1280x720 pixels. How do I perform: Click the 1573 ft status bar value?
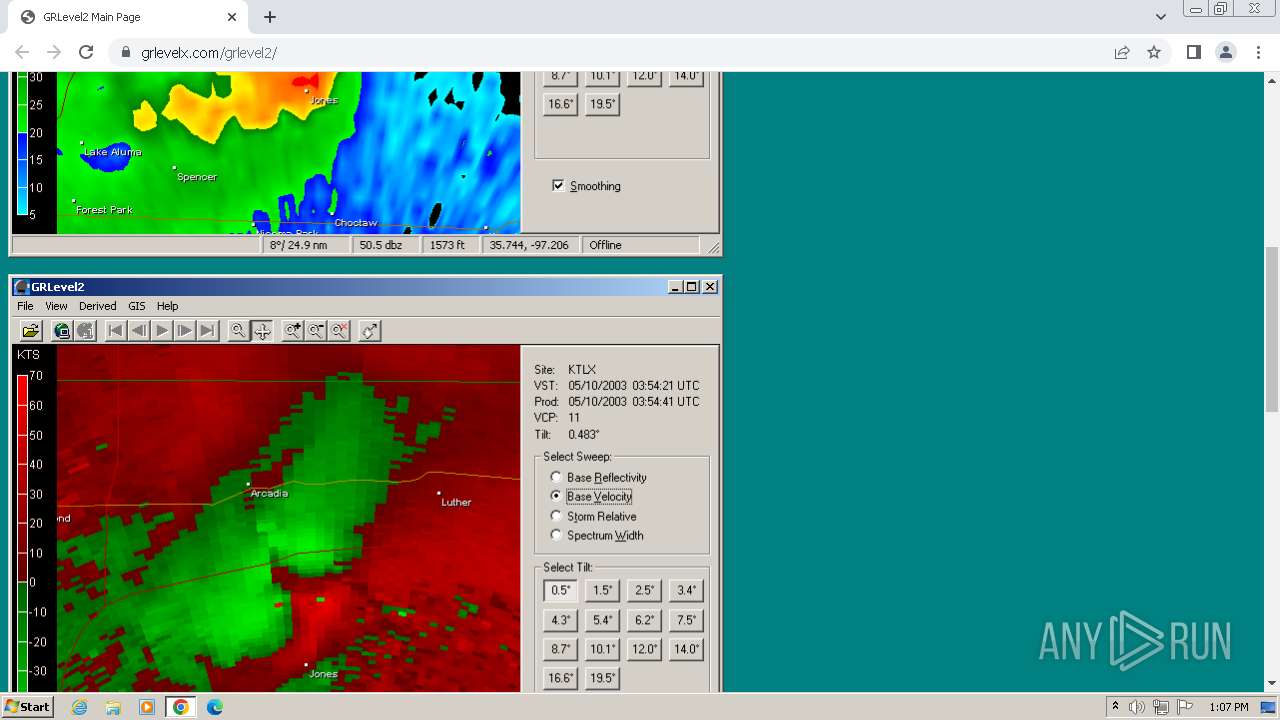pos(447,245)
